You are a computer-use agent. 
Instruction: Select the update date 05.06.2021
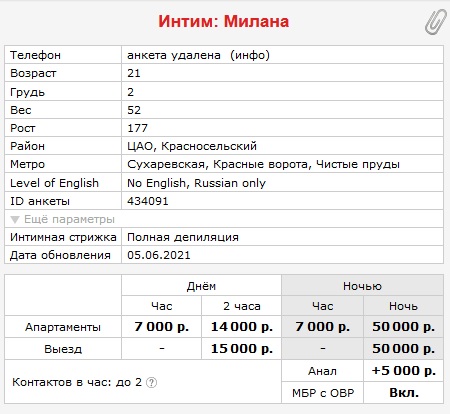[x=159, y=255]
